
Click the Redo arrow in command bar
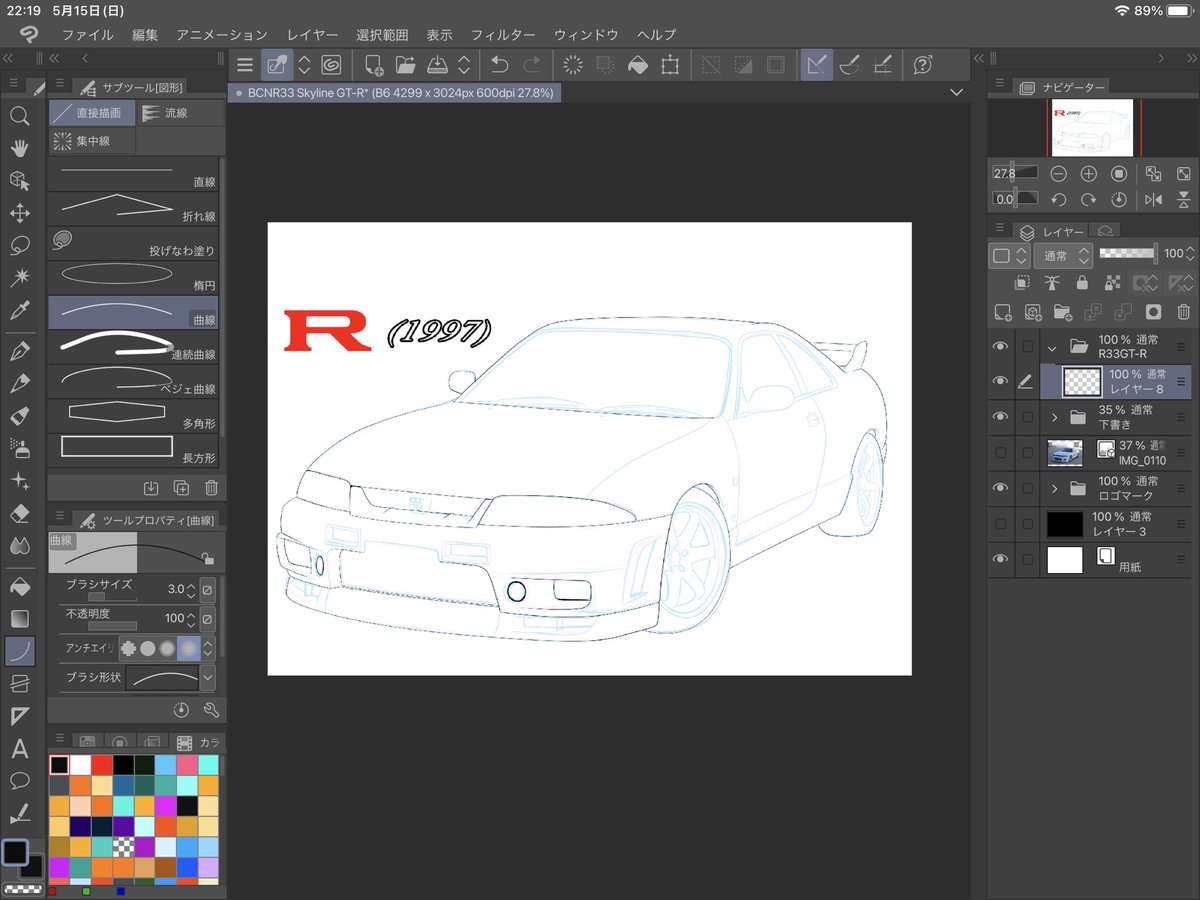coord(531,65)
